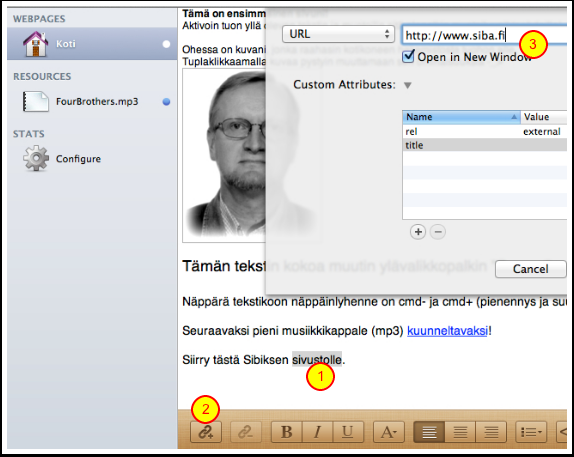Toggle italic formatting
574x457 pixels.
pos(317,432)
